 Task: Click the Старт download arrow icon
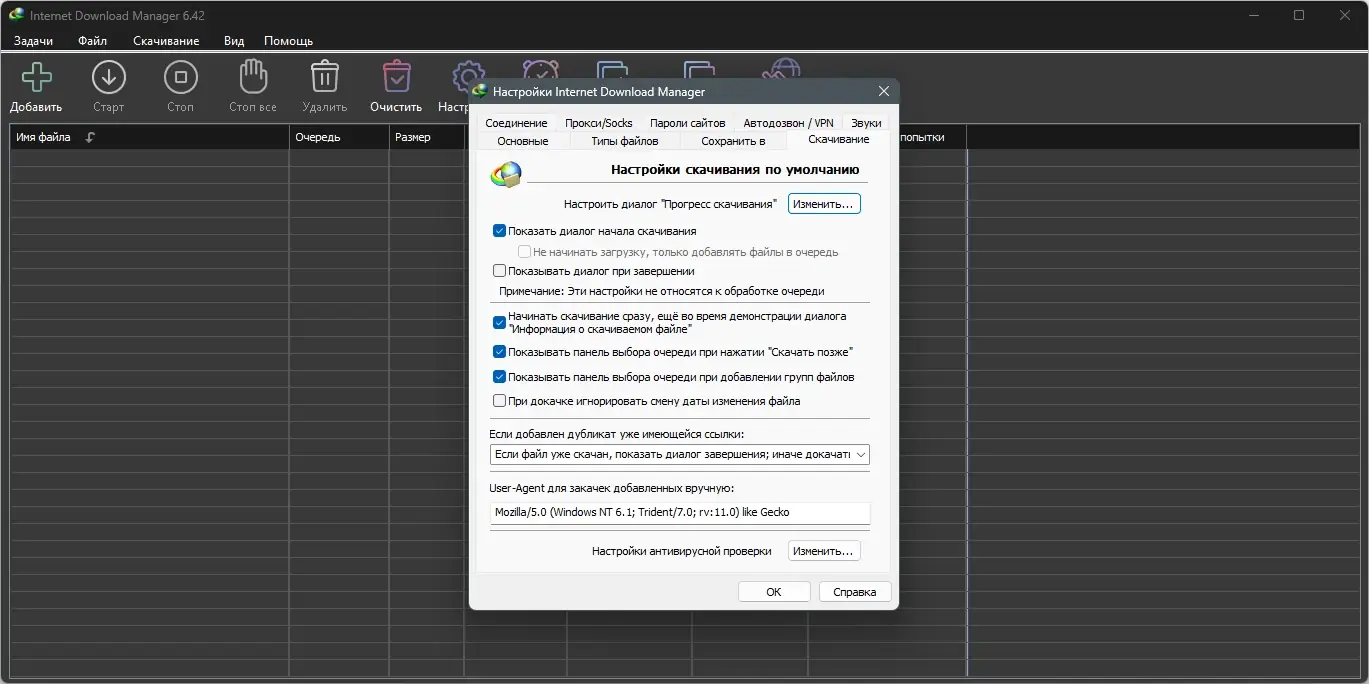click(108, 77)
